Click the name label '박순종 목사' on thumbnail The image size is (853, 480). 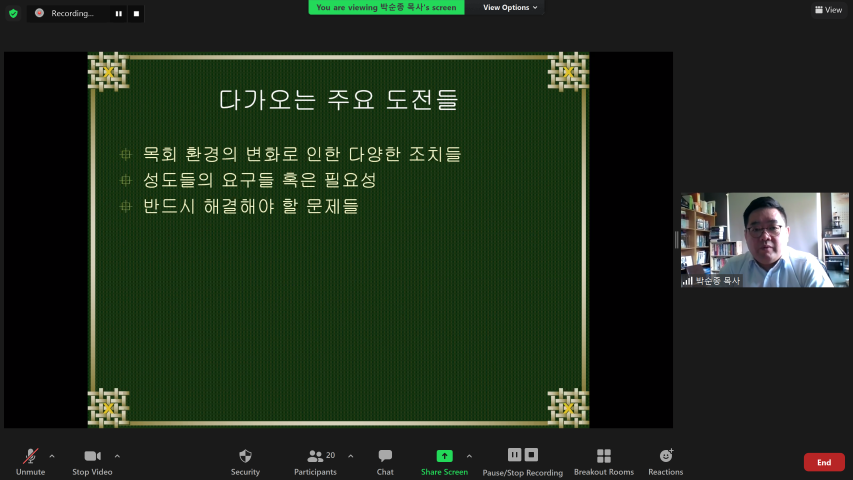718,281
